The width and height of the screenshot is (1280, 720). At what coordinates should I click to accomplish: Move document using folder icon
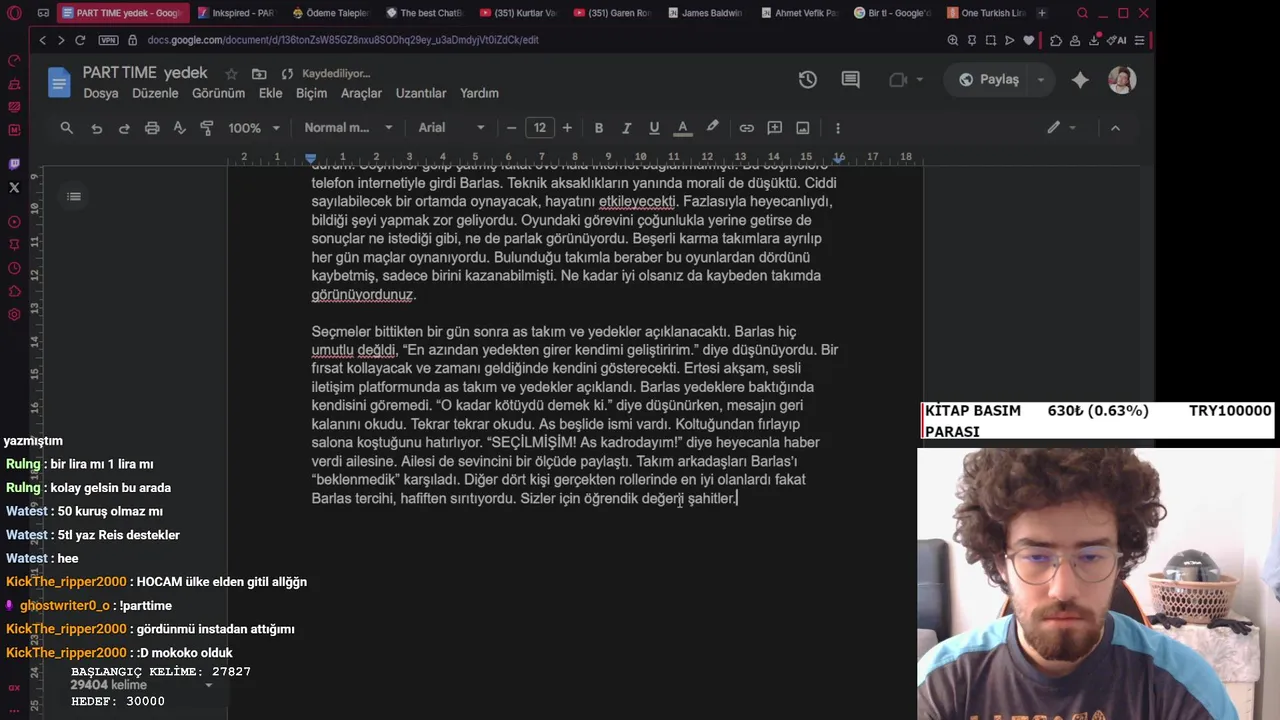point(259,74)
